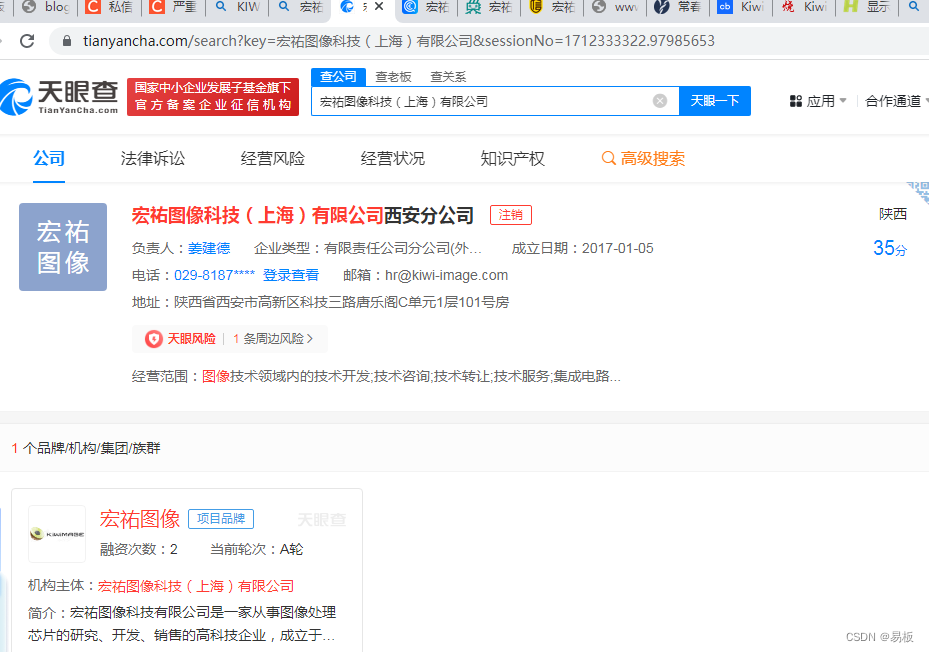Select the 法律诉讼 tab
This screenshot has width=929, height=652.
(x=153, y=158)
